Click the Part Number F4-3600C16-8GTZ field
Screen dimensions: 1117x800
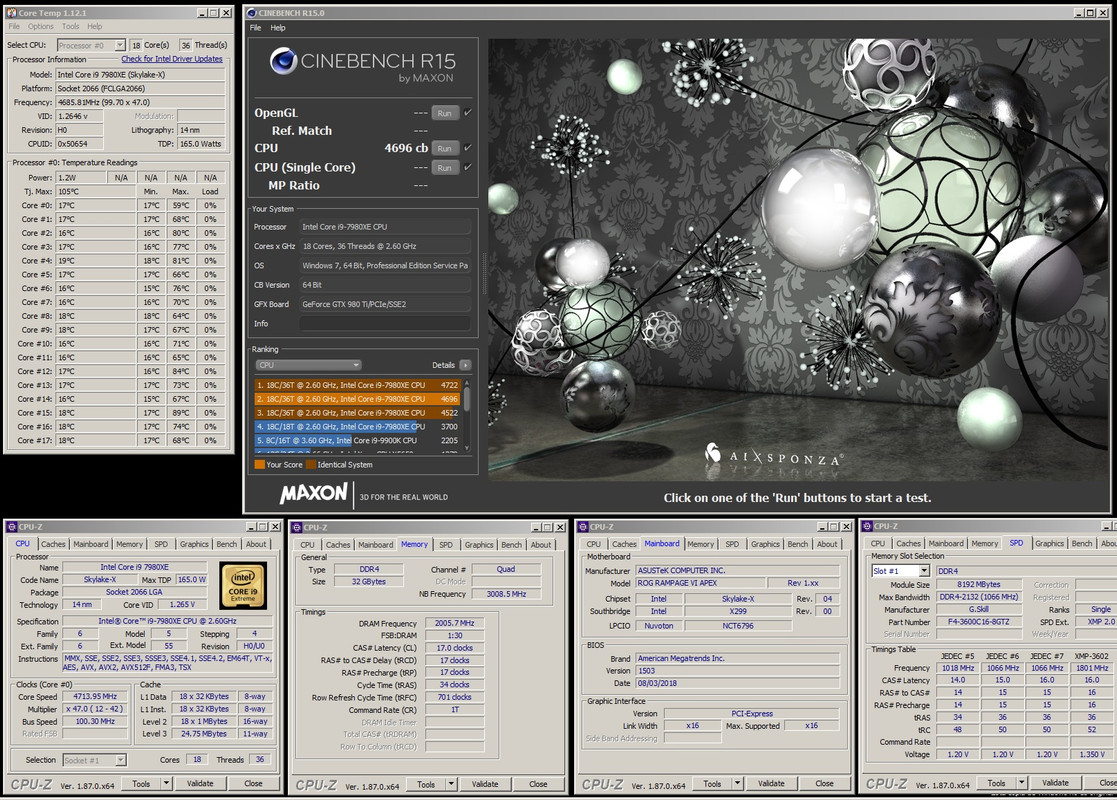(x=979, y=622)
